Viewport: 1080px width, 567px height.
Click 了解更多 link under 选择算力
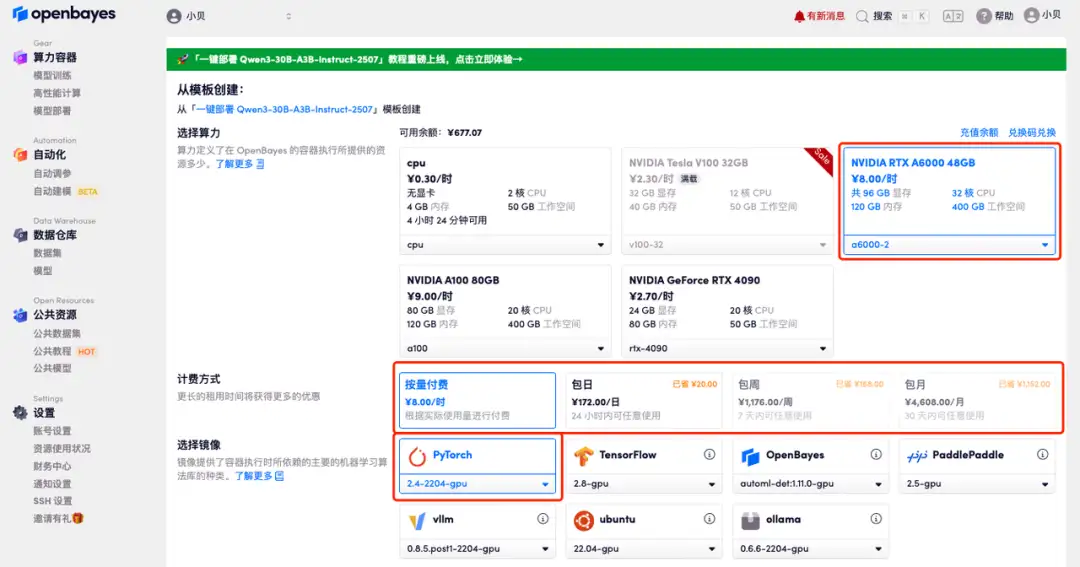click(x=240, y=164)
